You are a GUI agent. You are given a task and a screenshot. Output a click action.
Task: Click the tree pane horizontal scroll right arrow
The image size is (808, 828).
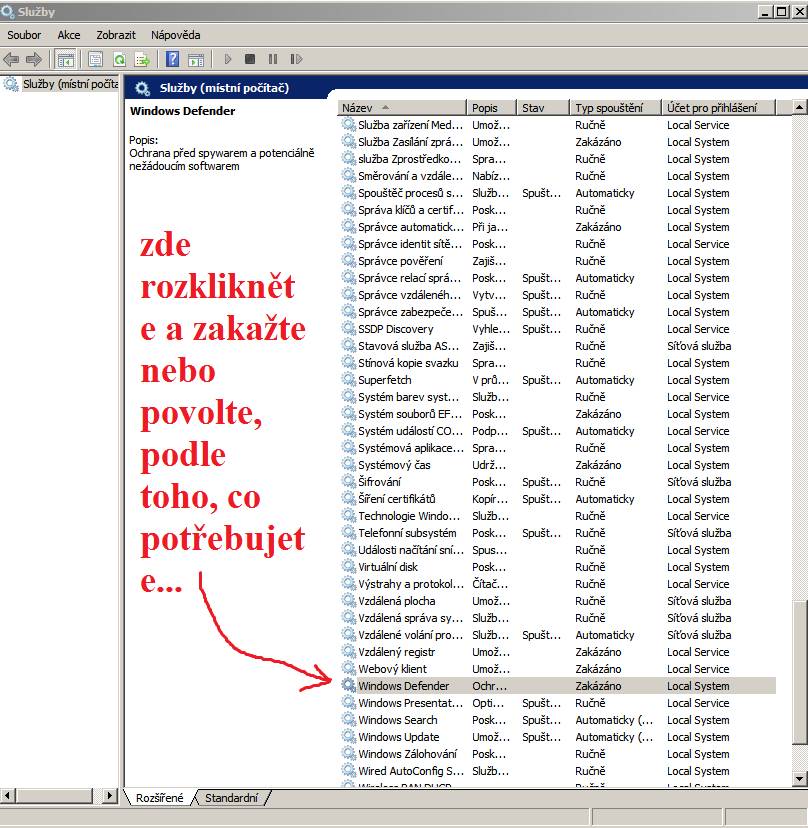(109, 795)
